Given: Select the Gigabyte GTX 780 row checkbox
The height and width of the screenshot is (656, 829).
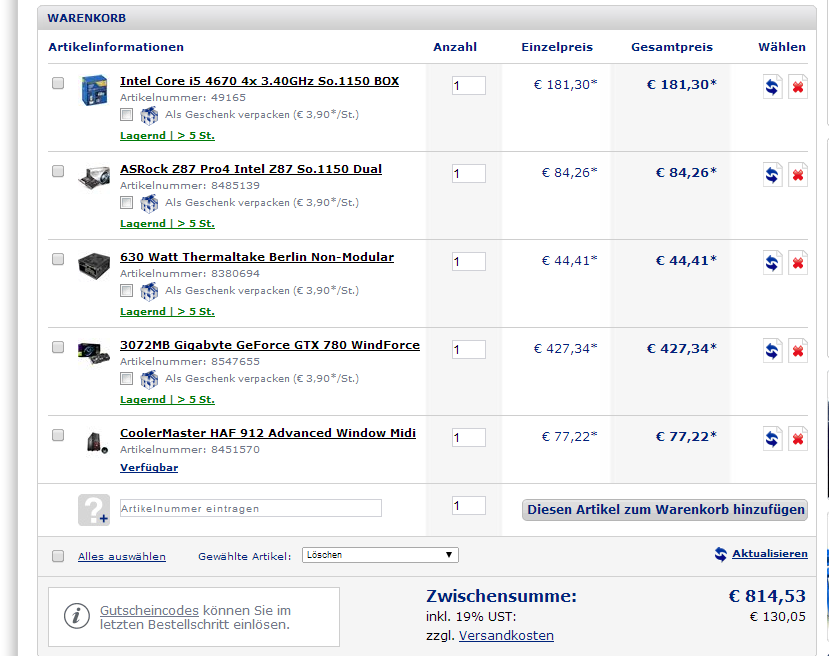Looking at the screenshot, I should point(58,347).
